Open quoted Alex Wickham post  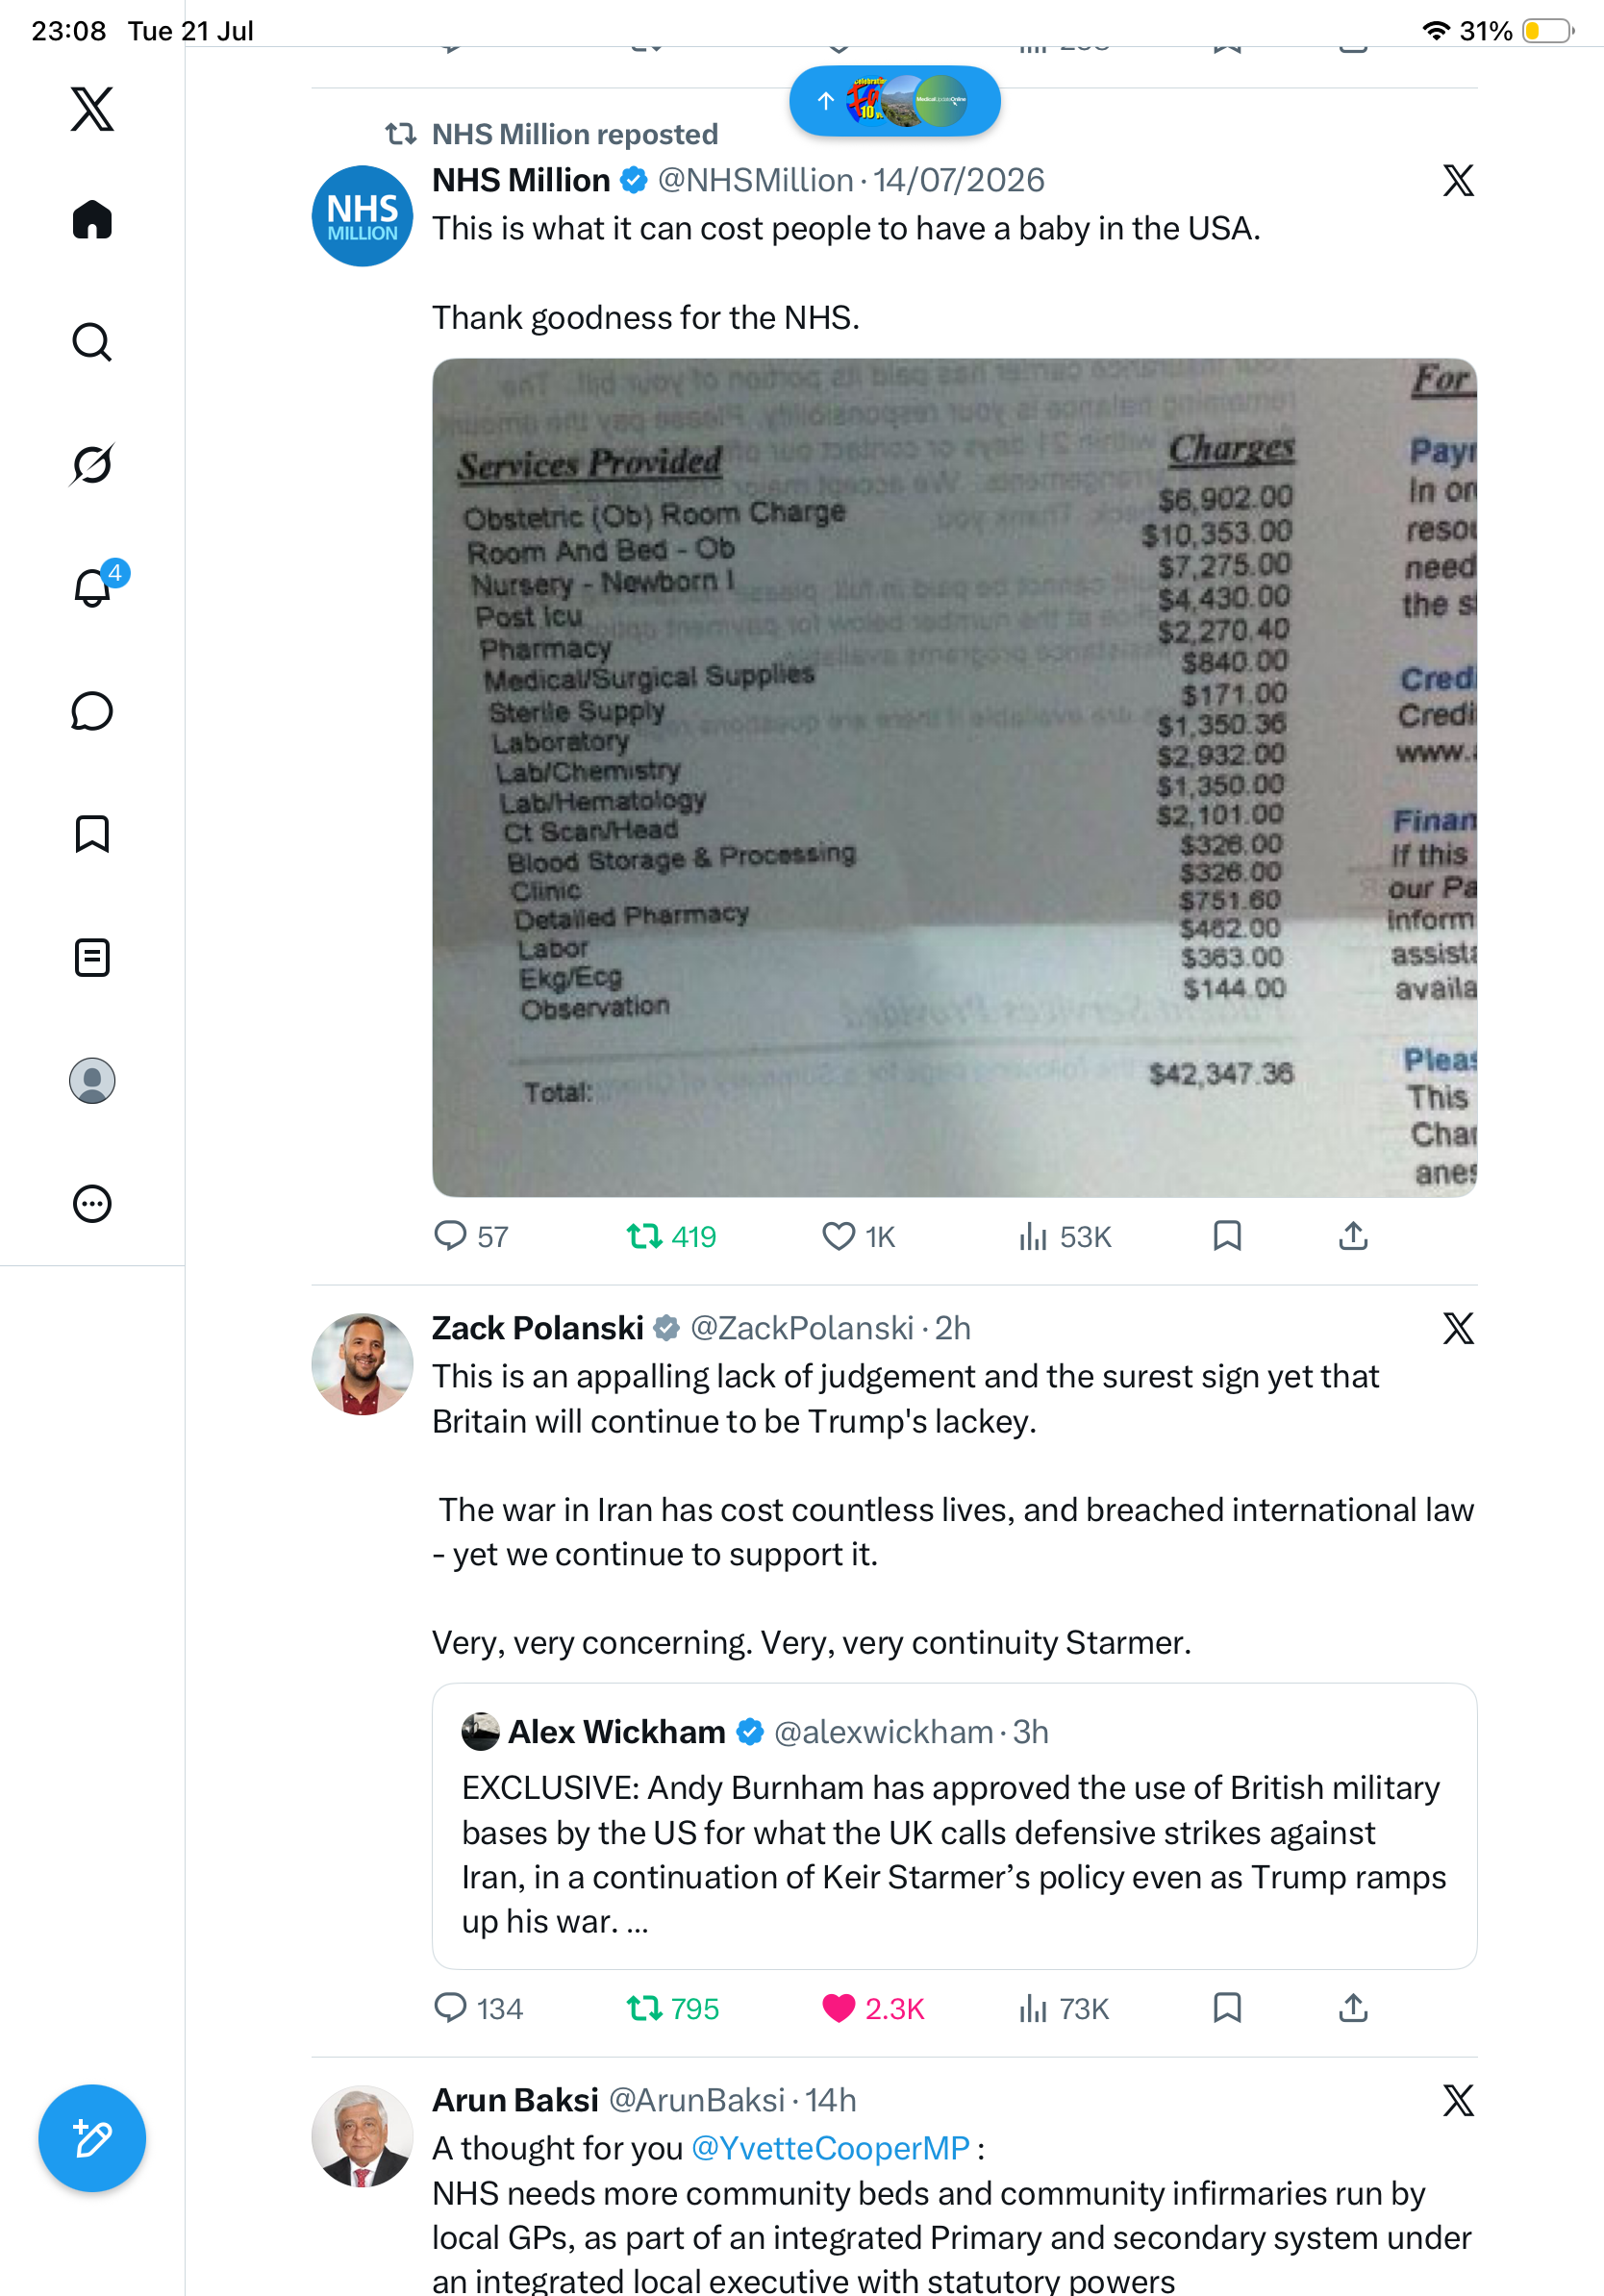click(x=954, y=1826)
